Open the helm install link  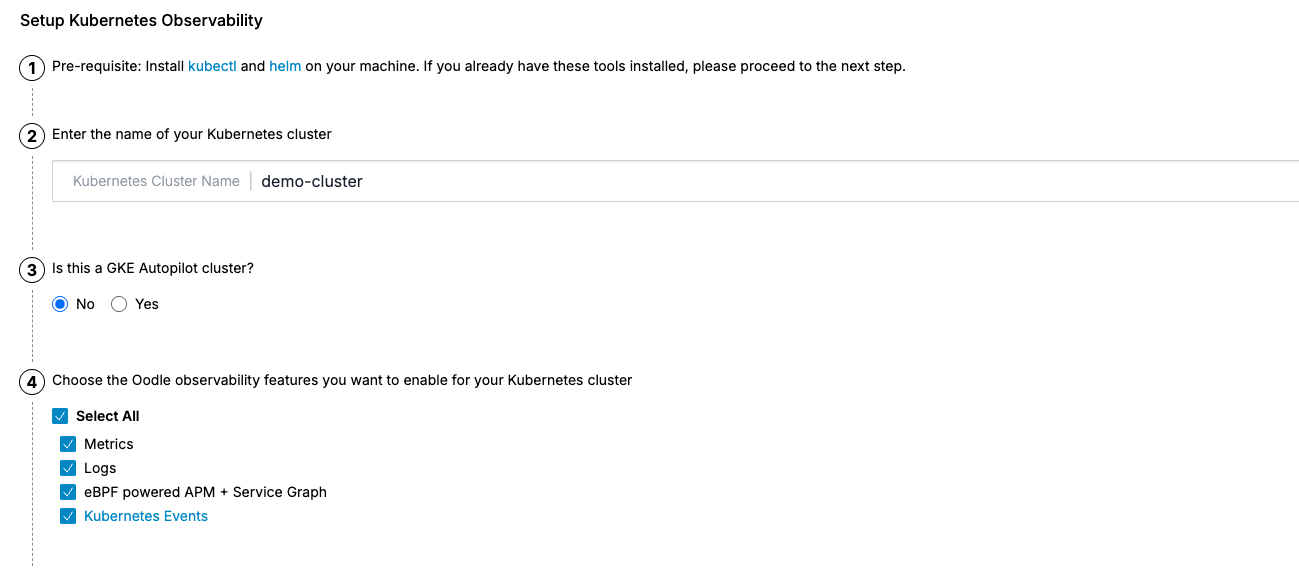click(285, 67)
